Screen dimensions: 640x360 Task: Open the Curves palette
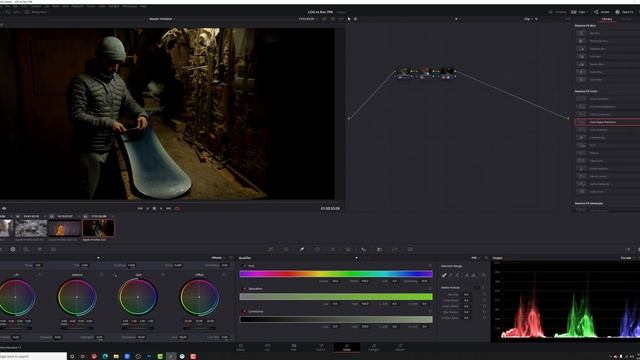pyautogui.click(x=271, y=249)
